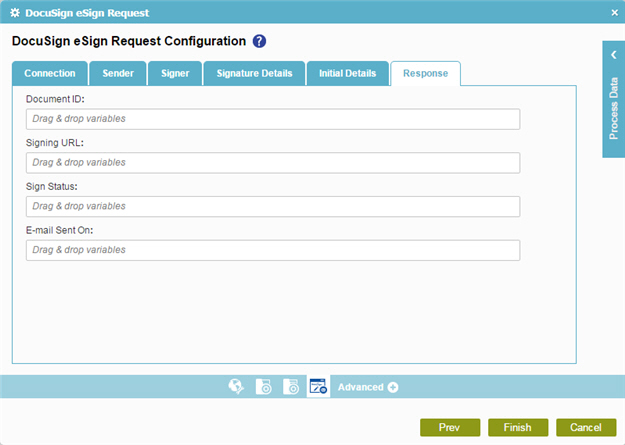Screen dimensions: 625x445
Task: Go to Signature Details tab
Action: [254, 73]
